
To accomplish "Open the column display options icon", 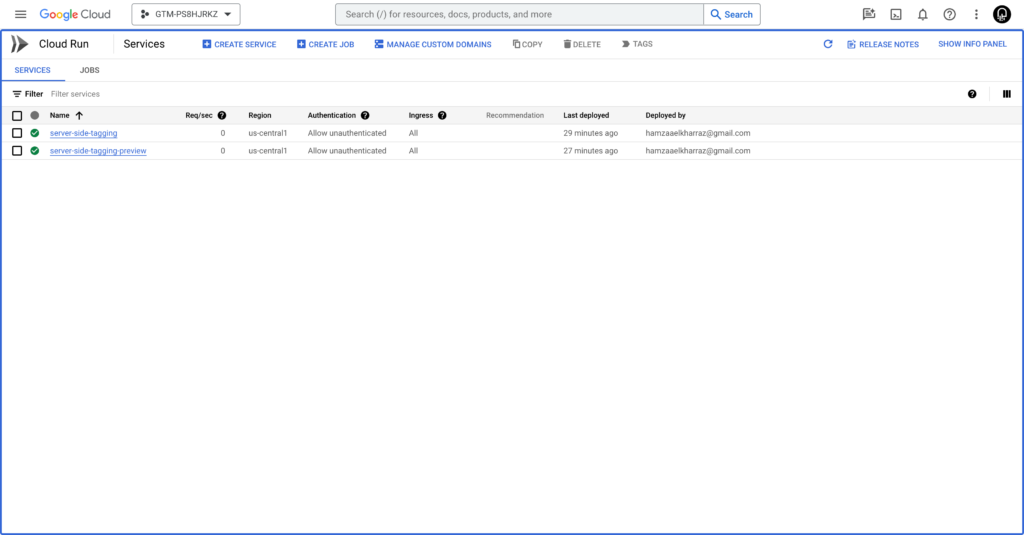I will 1006,94.
